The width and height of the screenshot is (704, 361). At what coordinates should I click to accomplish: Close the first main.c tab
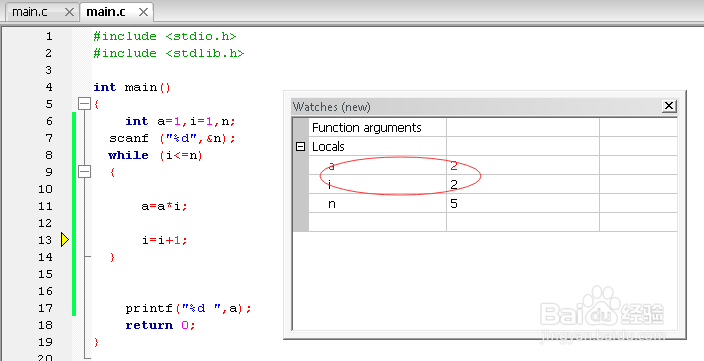tap(69, 12)
